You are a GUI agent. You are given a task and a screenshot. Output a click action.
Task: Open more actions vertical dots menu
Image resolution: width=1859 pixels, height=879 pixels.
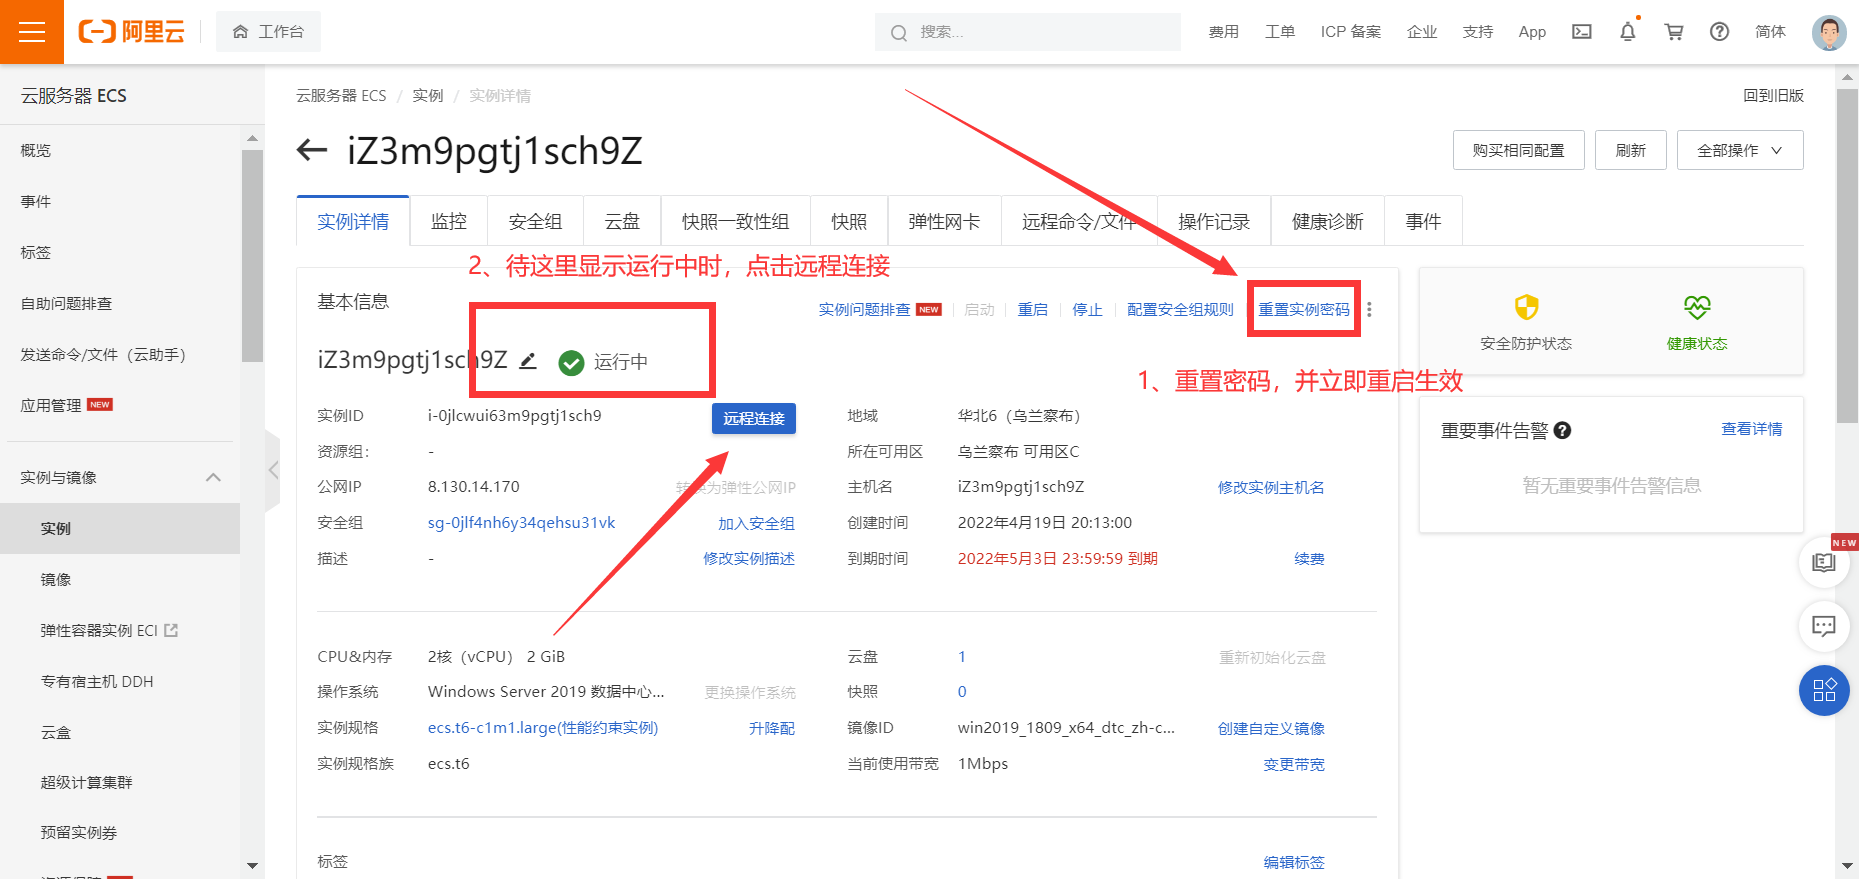1369,310
